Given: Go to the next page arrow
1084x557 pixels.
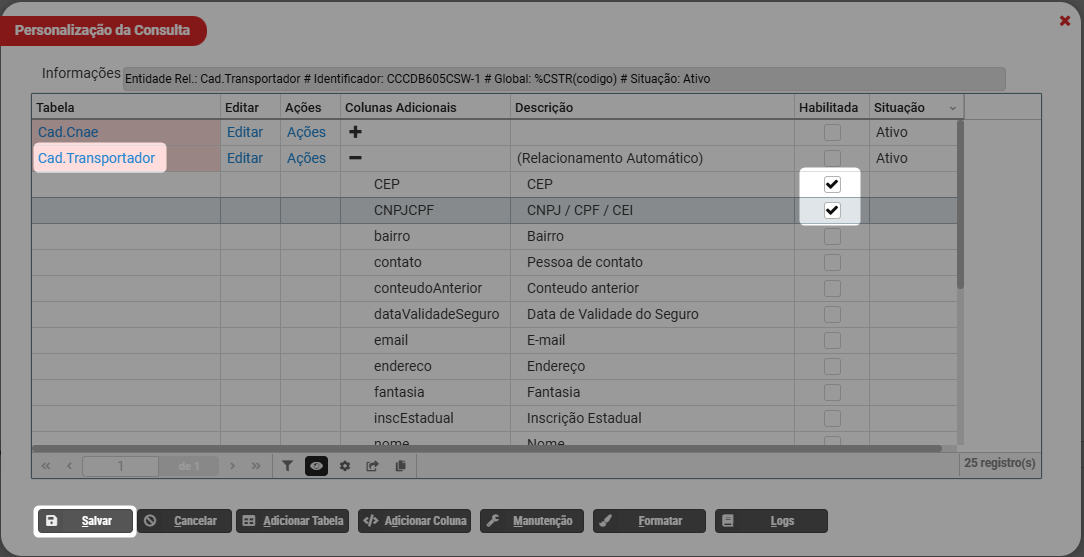Looking at the screenshot, I should pyautogui.click(x=232, y=466).
